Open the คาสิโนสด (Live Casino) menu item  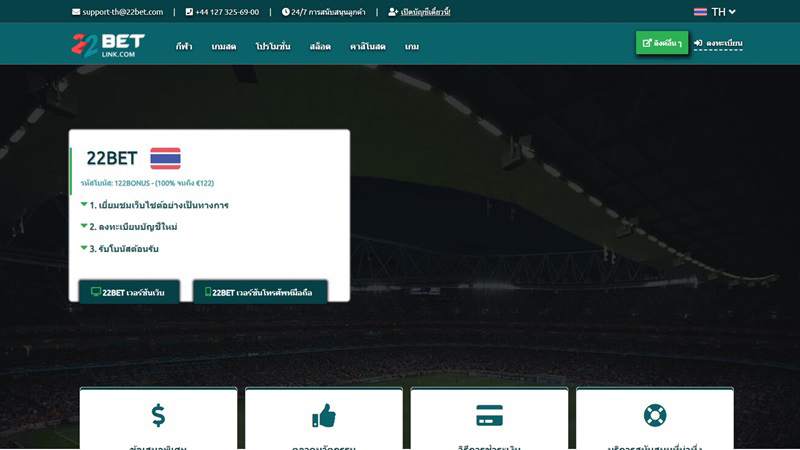click(x=368, y=47)
